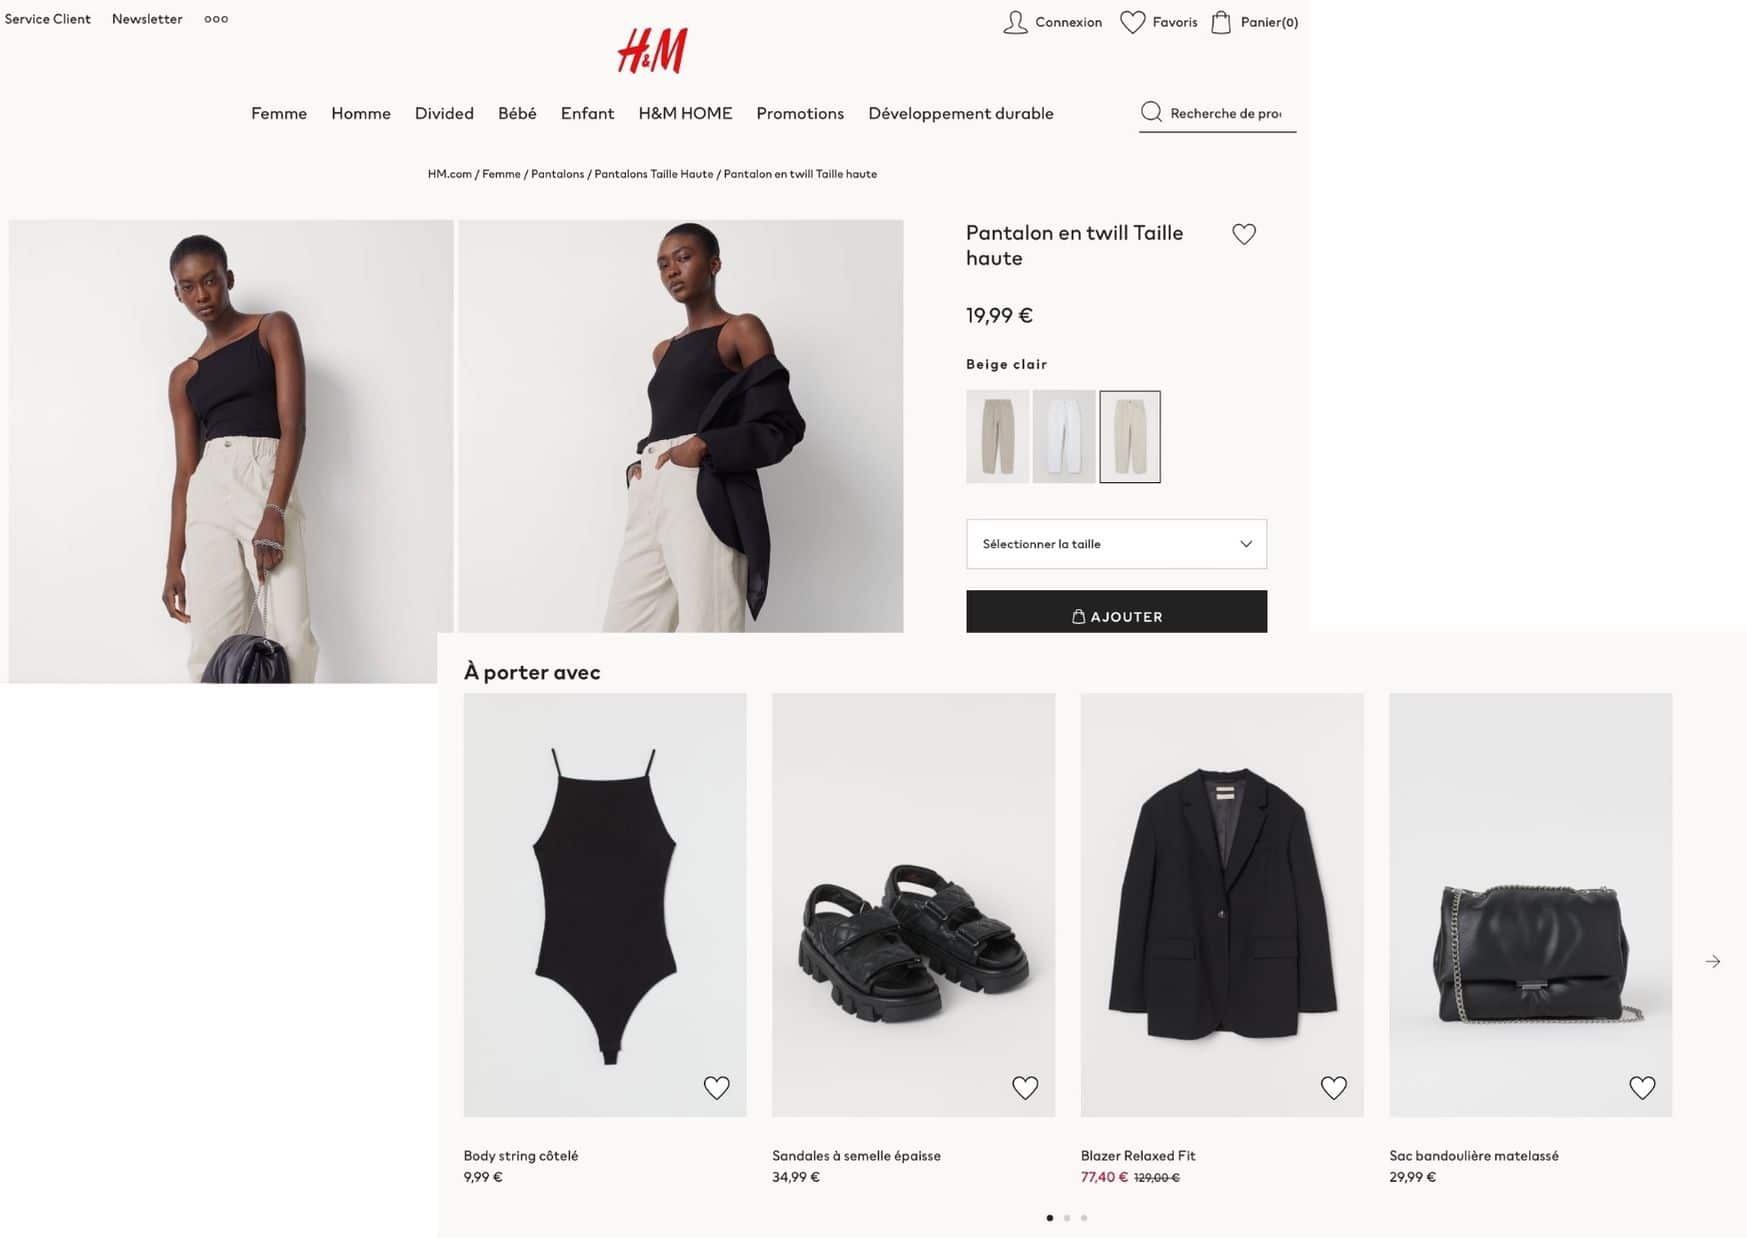The width and height of the screenshot is (1747, 1240).
Task: Open the Panier shopping bag icon
Action: pyautogui.click(x=1221, y=22)
